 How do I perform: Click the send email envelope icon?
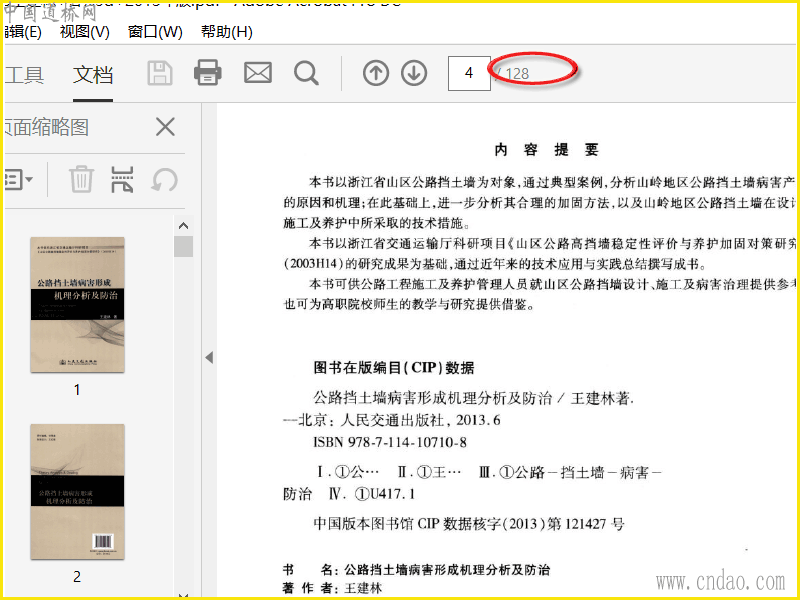coord(258,72)
